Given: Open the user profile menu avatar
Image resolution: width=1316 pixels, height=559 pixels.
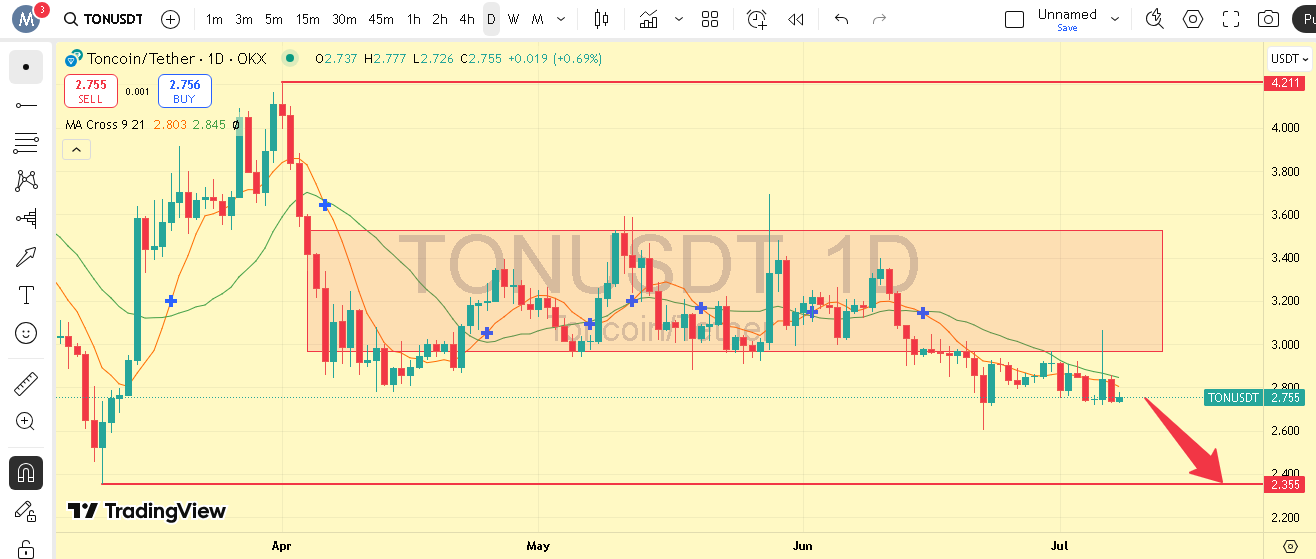Looking at the screenshot, I should 28,19.
